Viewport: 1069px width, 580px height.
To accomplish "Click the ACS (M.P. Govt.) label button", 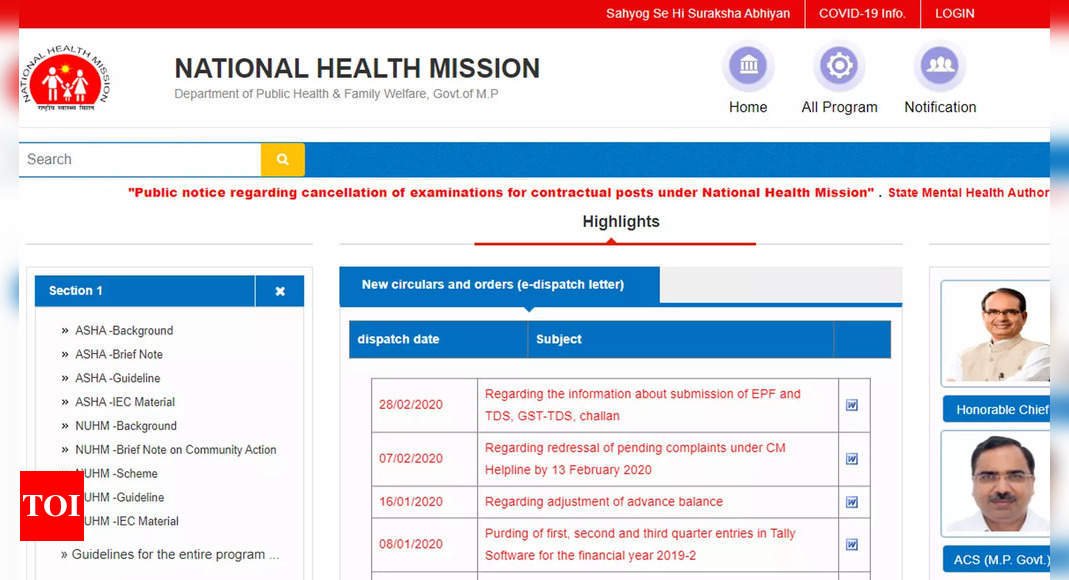I will pos(997,560).
